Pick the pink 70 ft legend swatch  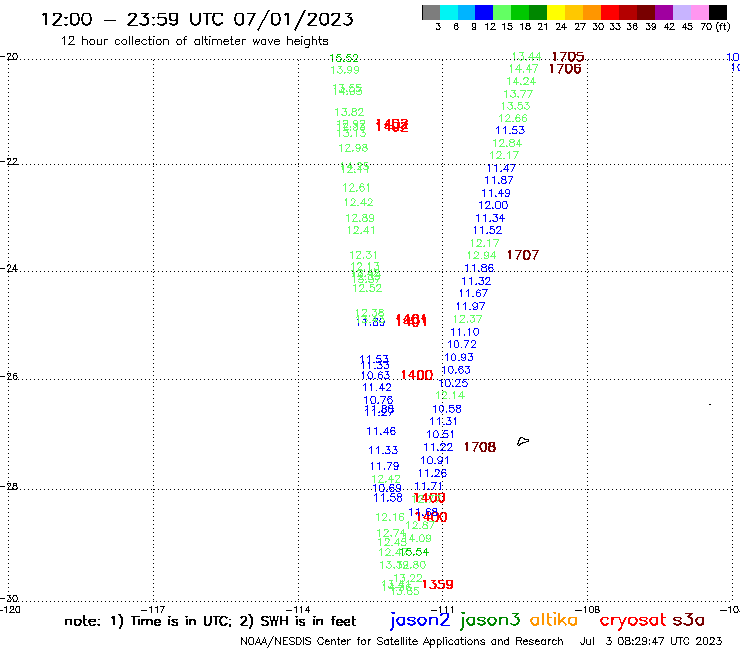[x=699, y=12]
